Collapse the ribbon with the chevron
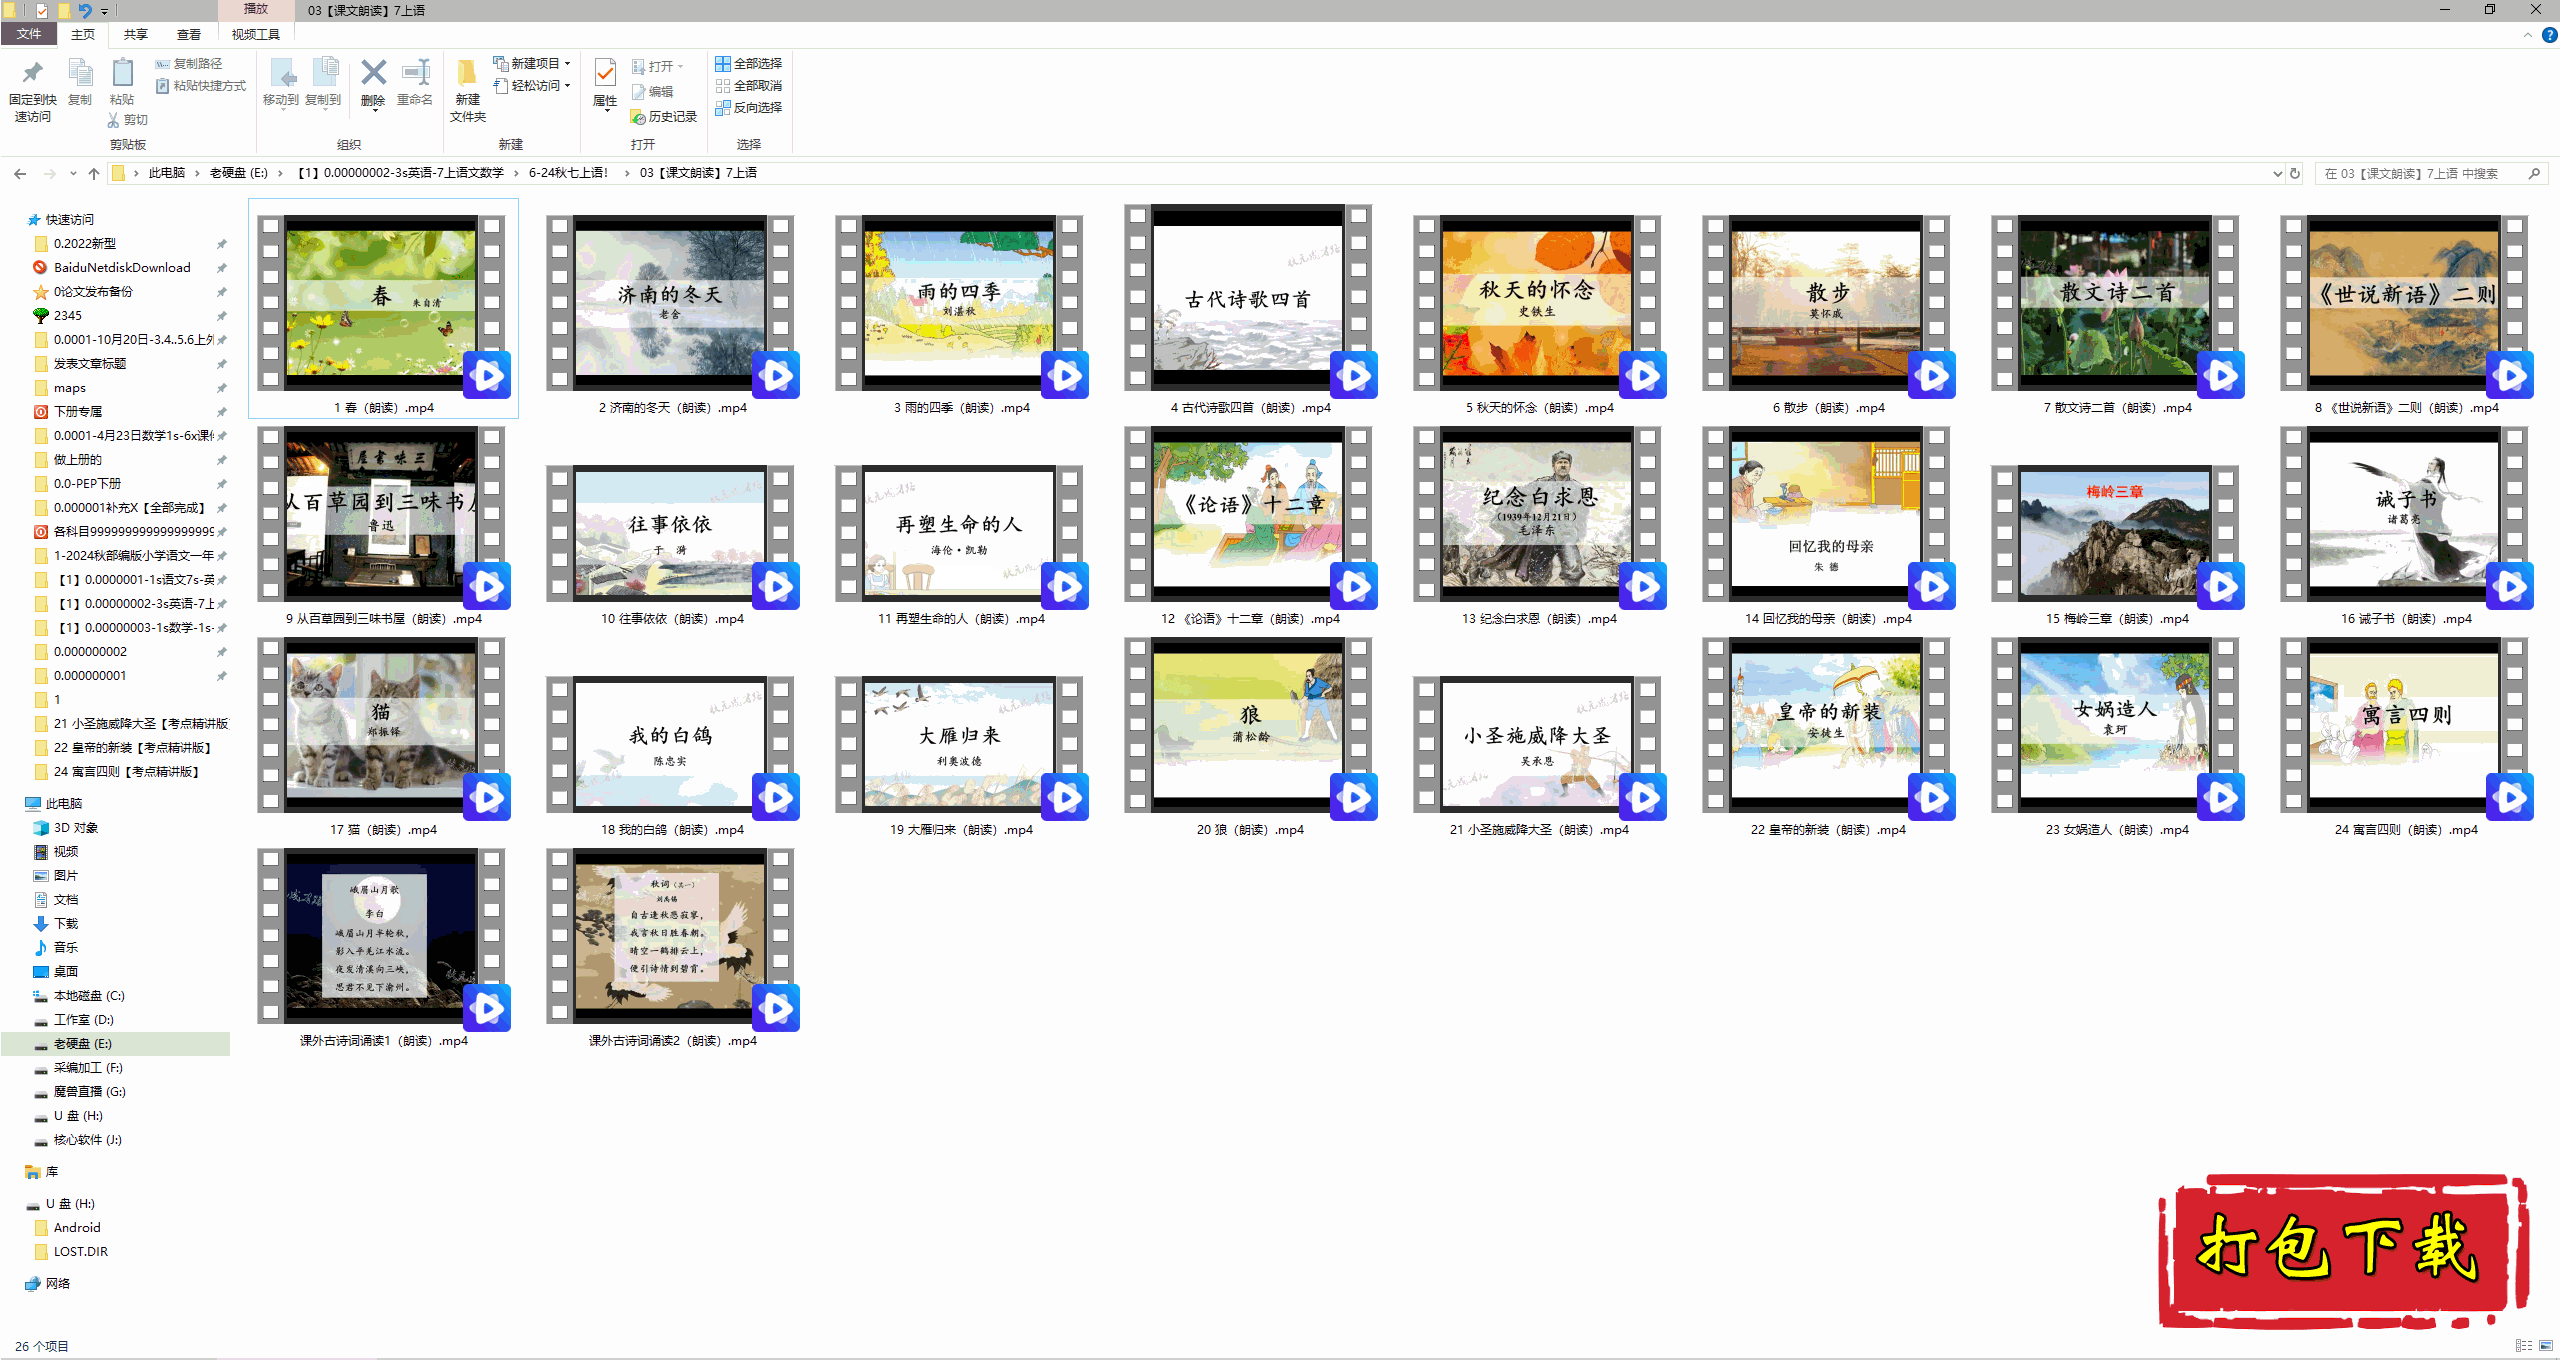 [x=2527, y=35]
